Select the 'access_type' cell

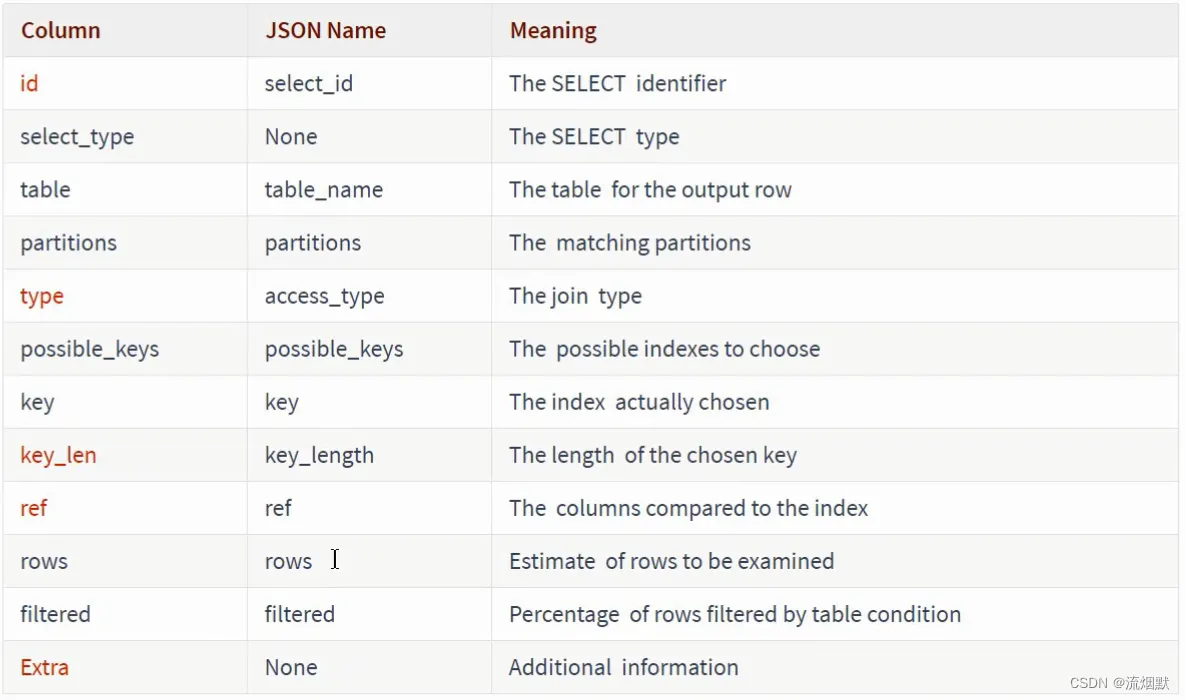coord(324,297)
